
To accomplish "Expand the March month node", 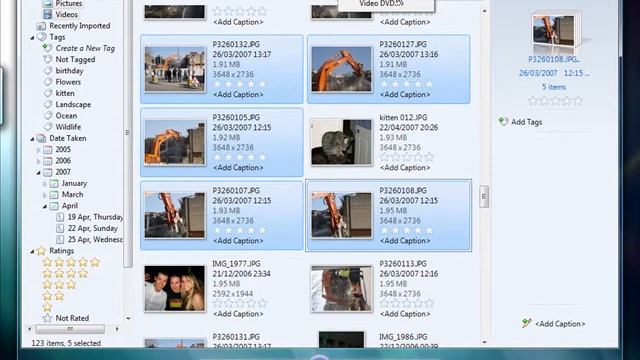I will (44, 195).
